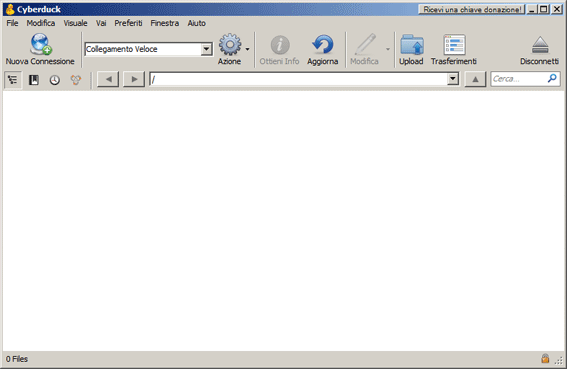Show the history view
The image size is (567, 369).
click(x=55, y=80)
